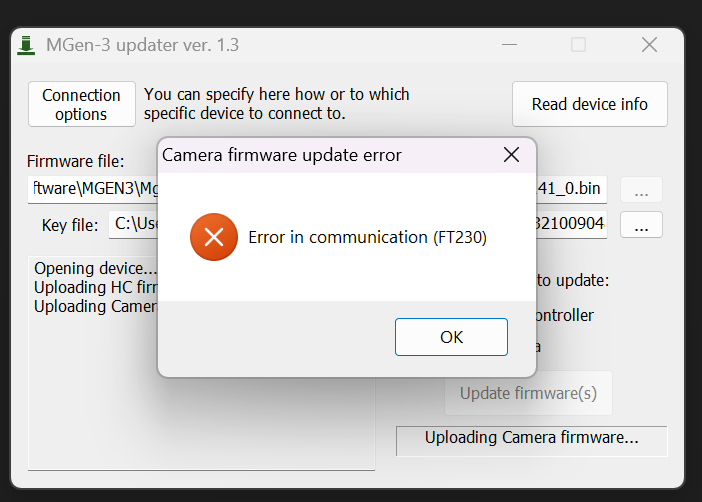
Task: Click the red error icon in the dialog
Action: 214,237
